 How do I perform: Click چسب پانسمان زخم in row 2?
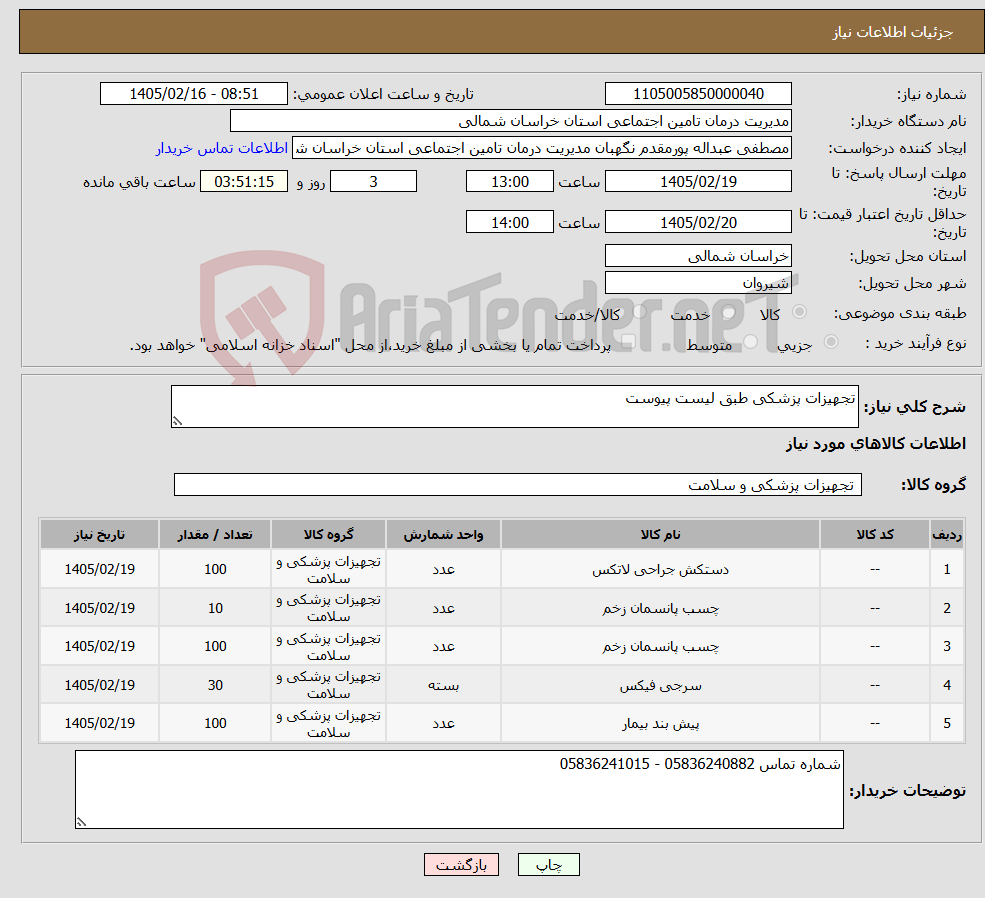click(660, 608)
